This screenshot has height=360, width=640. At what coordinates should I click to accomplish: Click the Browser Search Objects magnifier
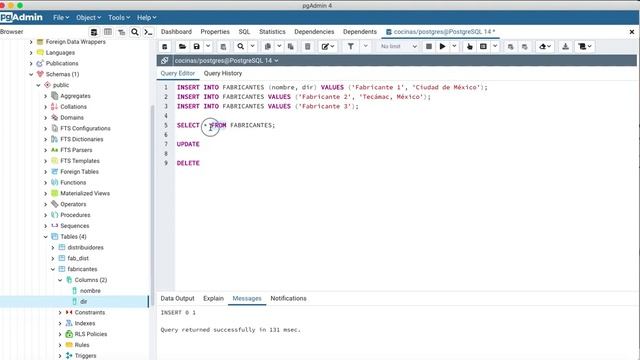[x=135, y=32]
